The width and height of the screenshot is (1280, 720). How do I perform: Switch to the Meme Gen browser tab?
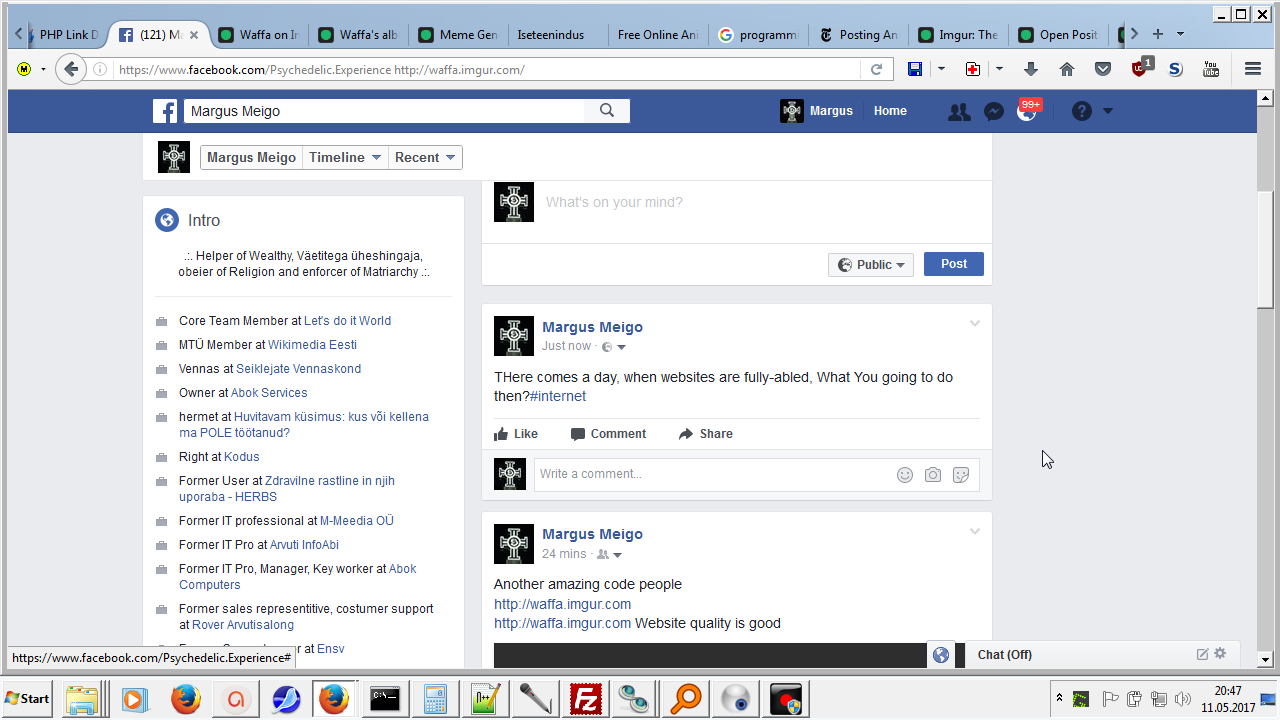click(x=458, y=35)
